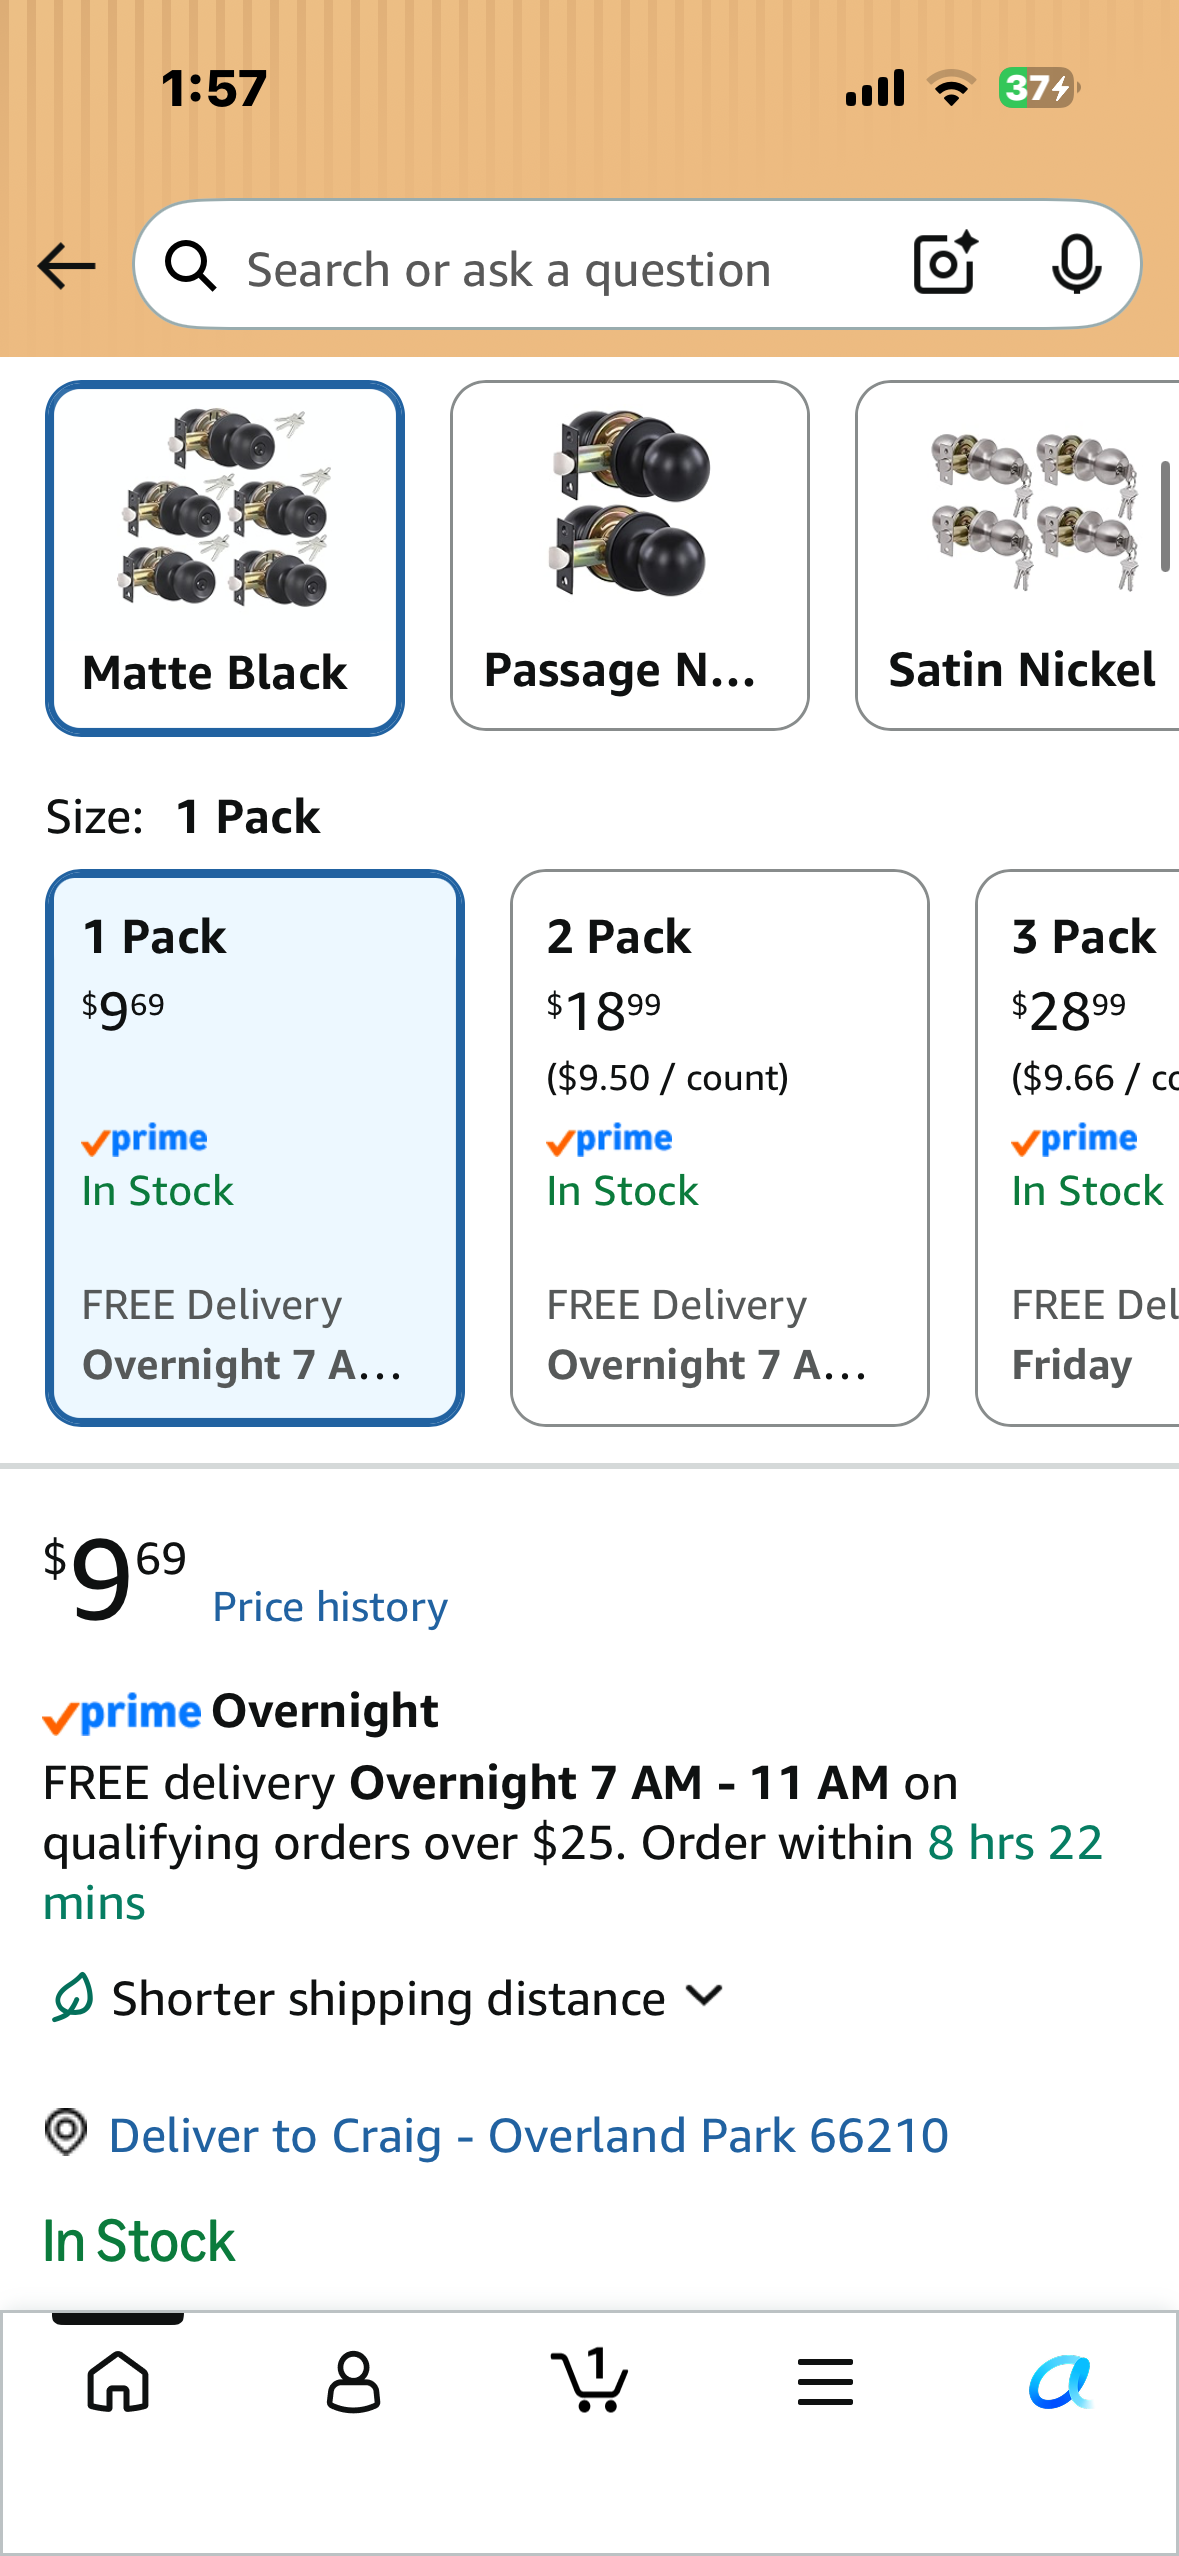Choose the Passage N... style option
This screenshot has height=2556, width=1179.
point(629,556)
